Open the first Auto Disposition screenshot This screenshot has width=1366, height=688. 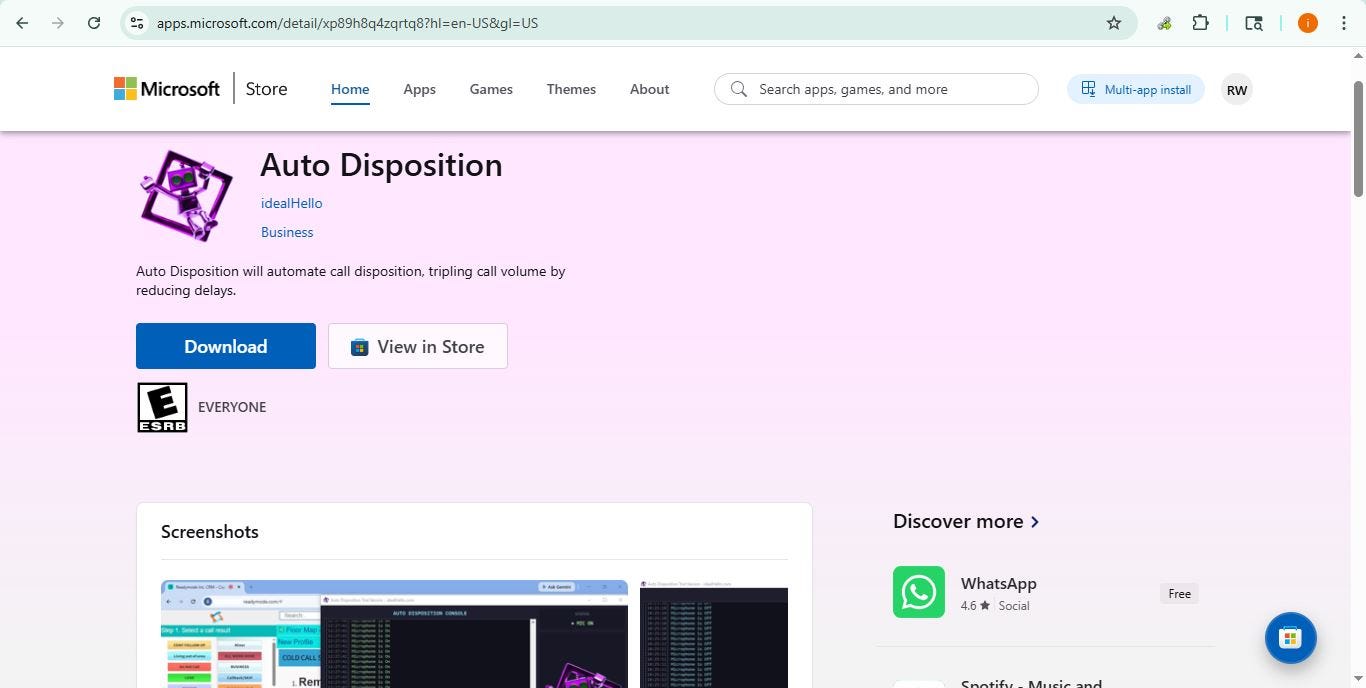point(394,634)
